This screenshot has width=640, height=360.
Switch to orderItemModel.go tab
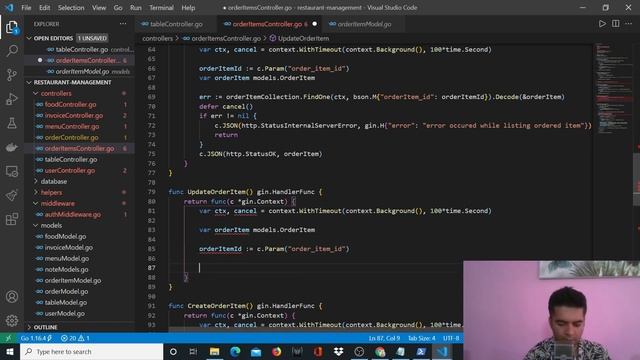pos(364,24)
